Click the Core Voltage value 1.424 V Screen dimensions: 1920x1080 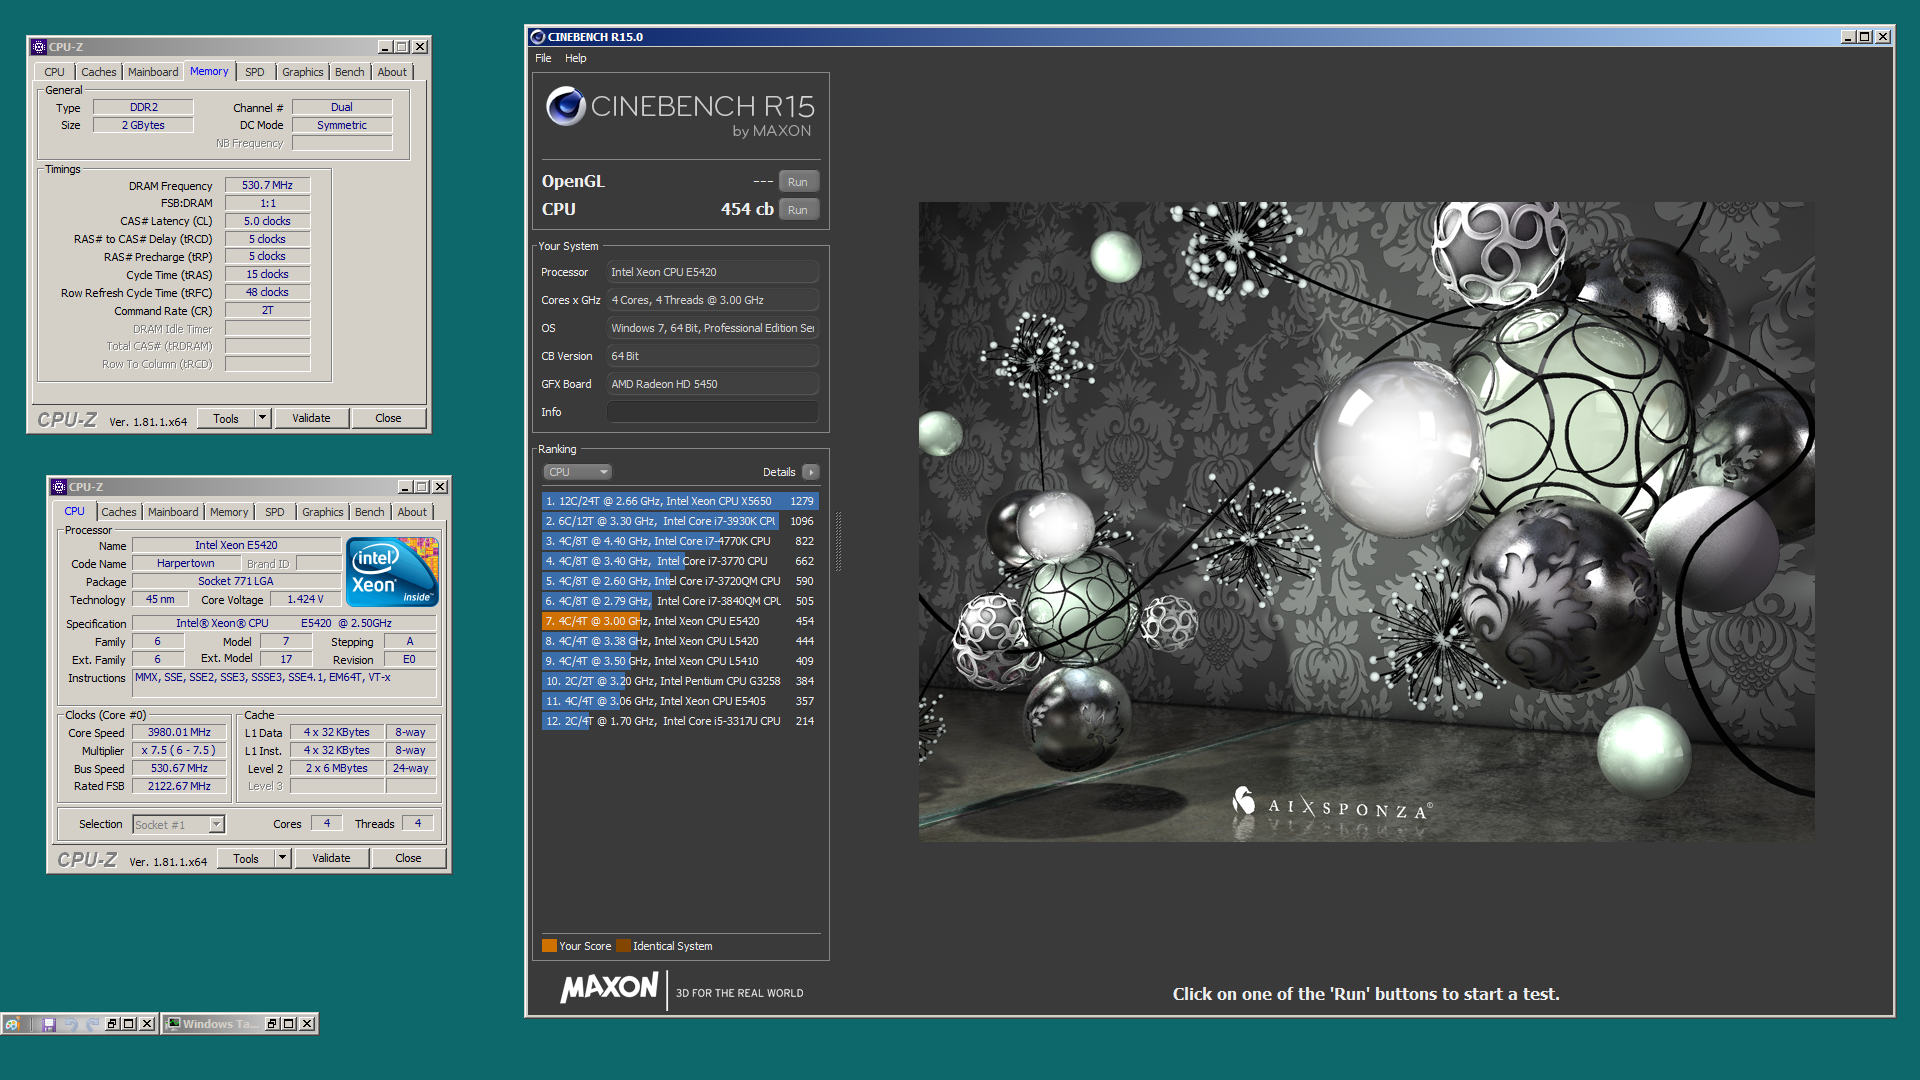coord(305,600)
